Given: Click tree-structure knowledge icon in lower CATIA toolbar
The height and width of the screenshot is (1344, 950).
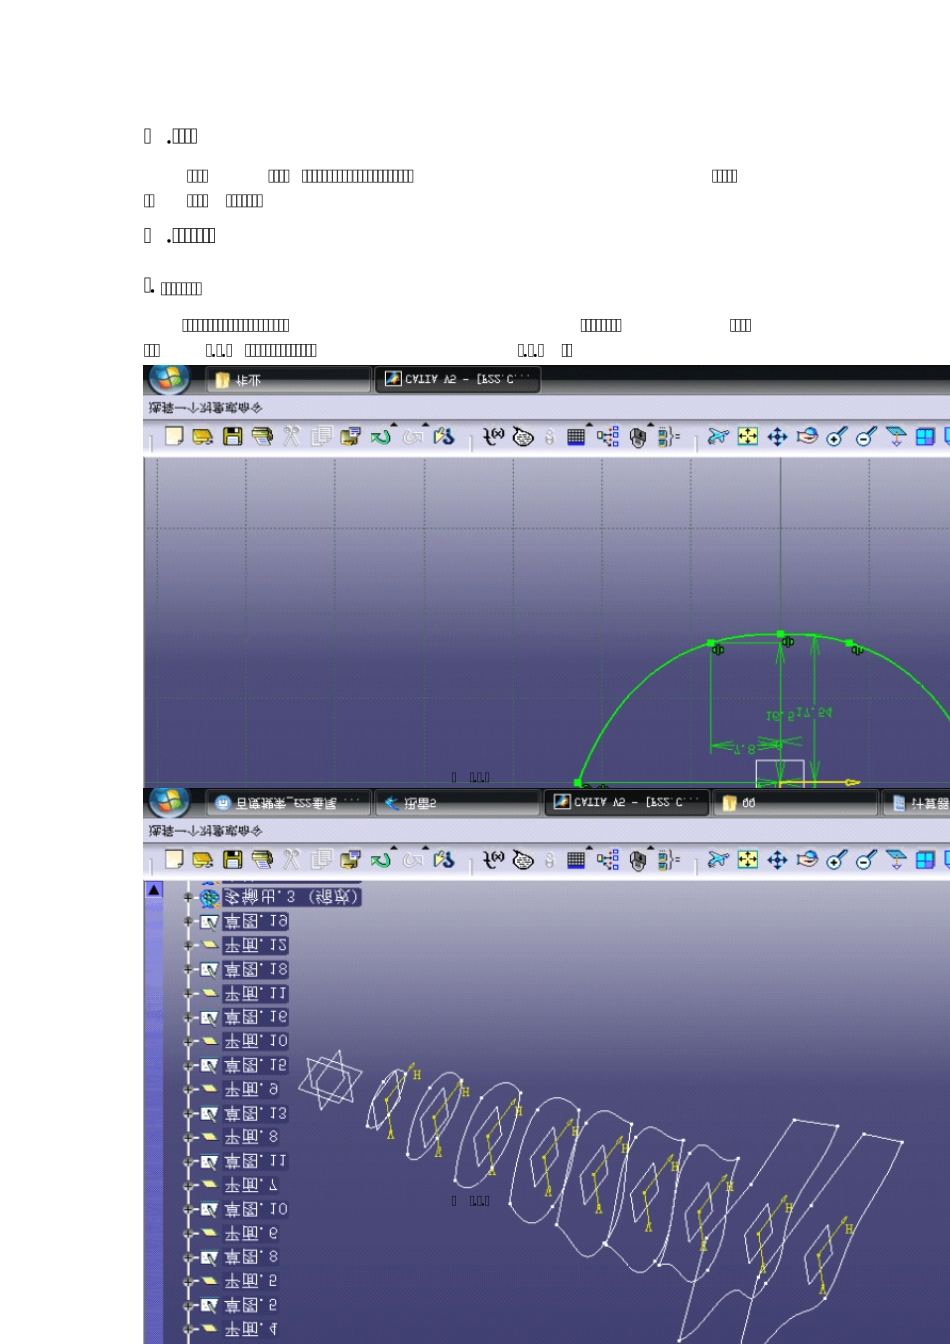Looking at the screenshot, I should pyautogui.click(x=608, y=859).
